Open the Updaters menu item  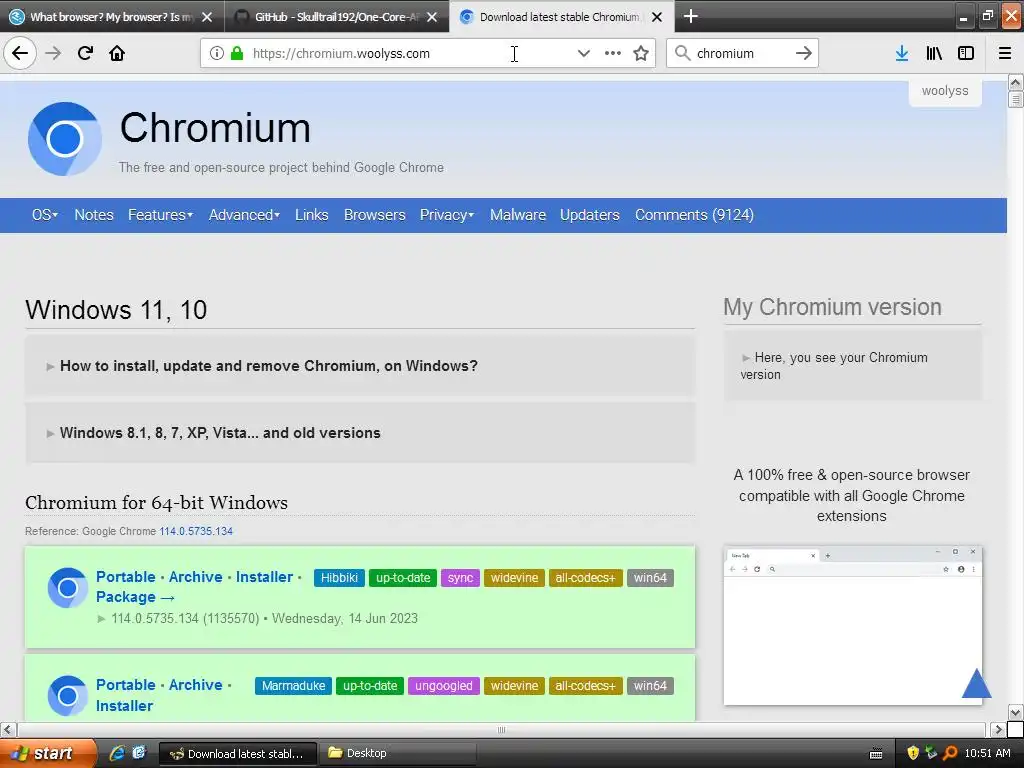tap(590, 215)
